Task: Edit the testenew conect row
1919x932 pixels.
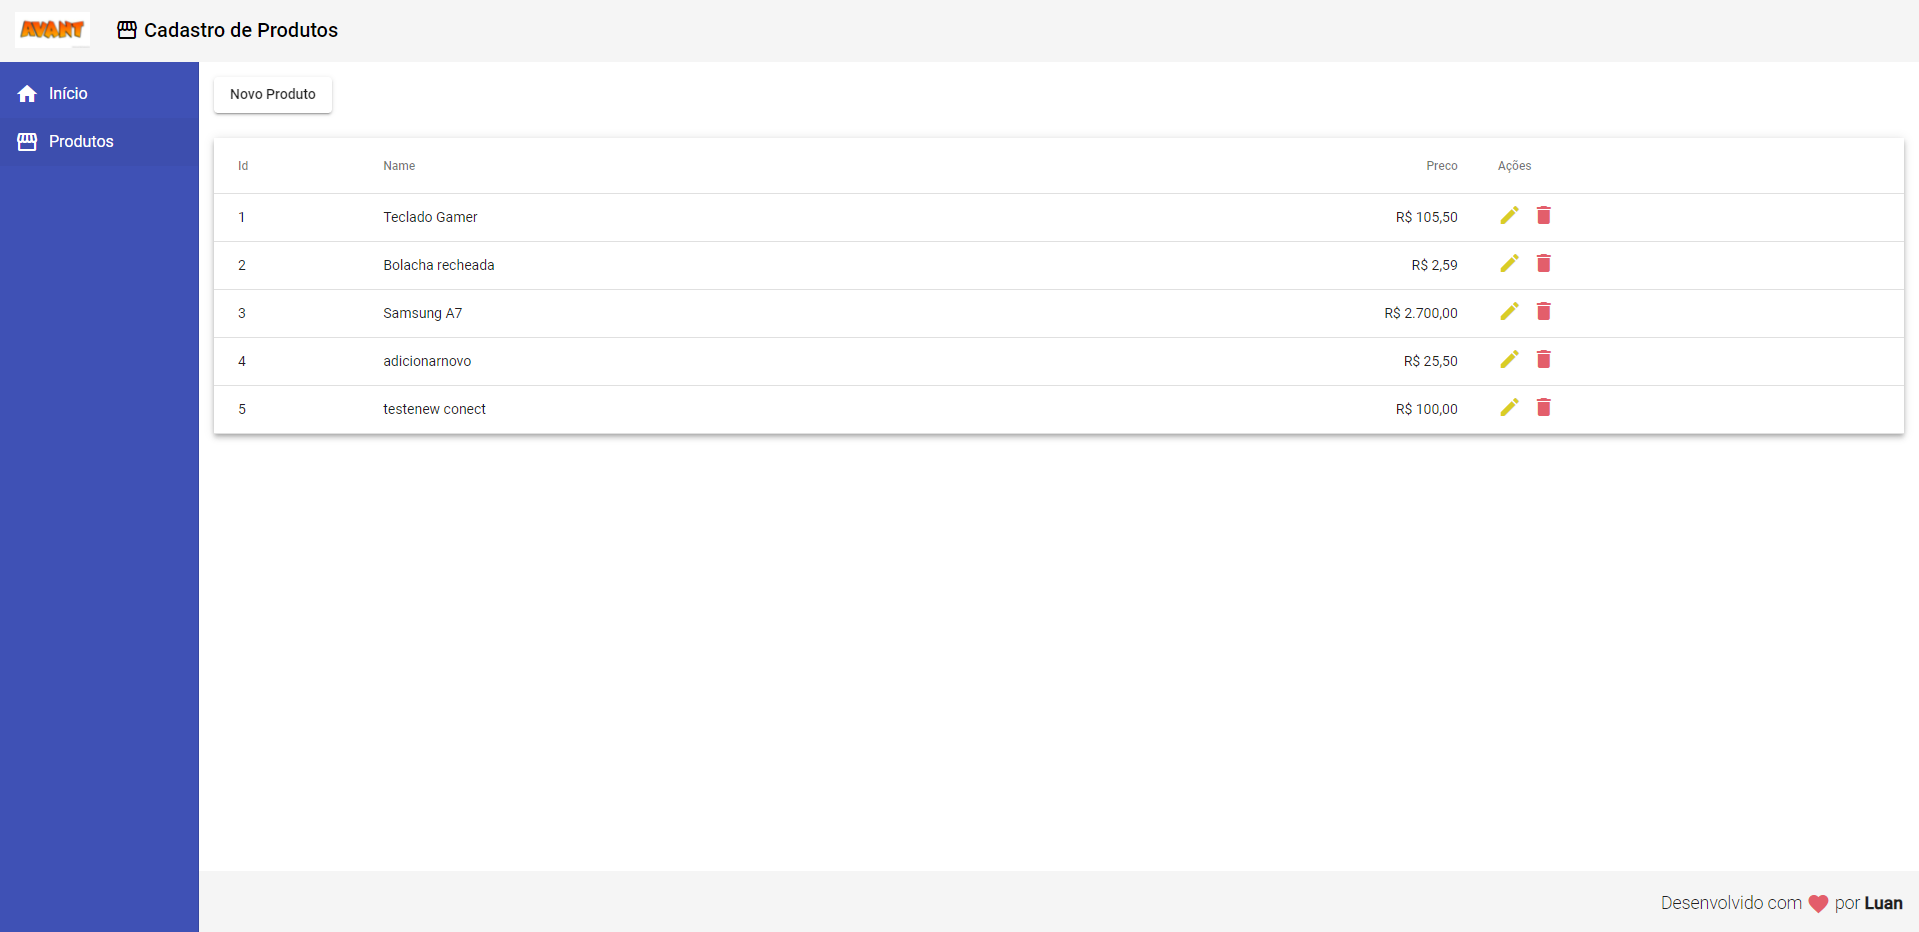Action: (x=1509, y=408)
